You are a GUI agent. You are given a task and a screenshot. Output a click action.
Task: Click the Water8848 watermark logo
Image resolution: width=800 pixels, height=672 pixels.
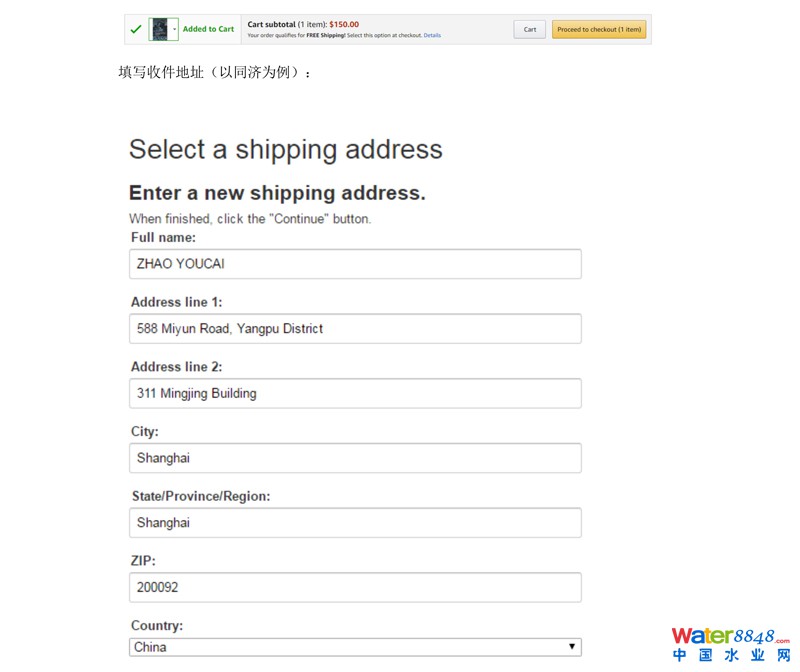point(730,636)
